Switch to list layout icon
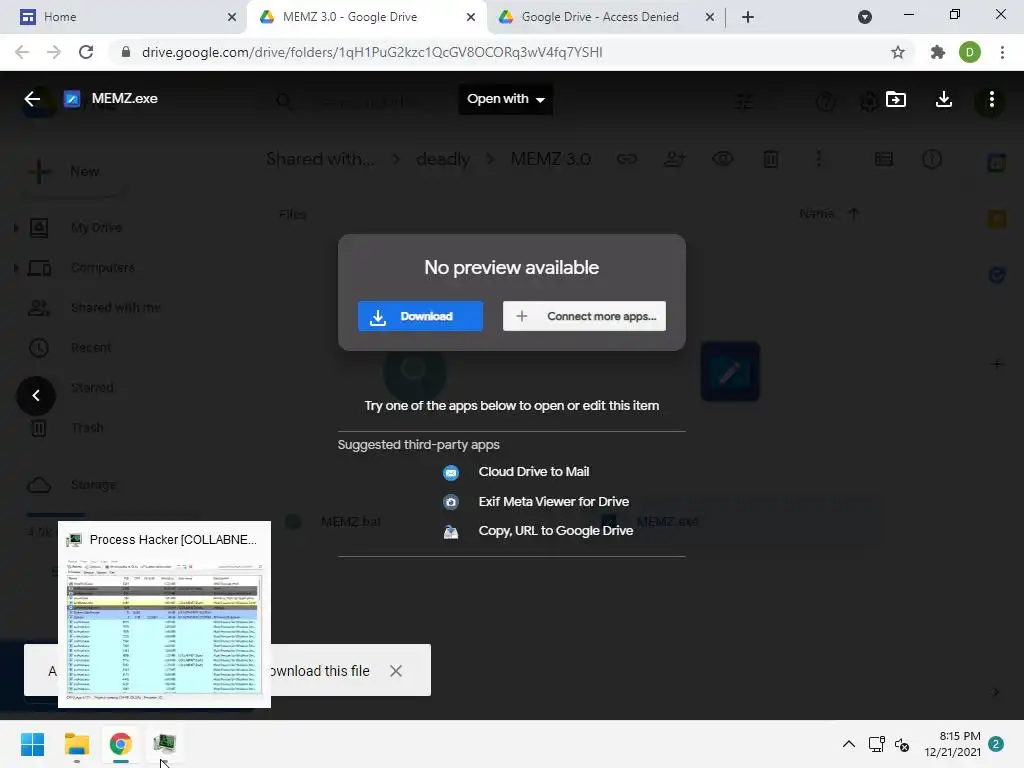1024x768 pixels. click(884, 159)
